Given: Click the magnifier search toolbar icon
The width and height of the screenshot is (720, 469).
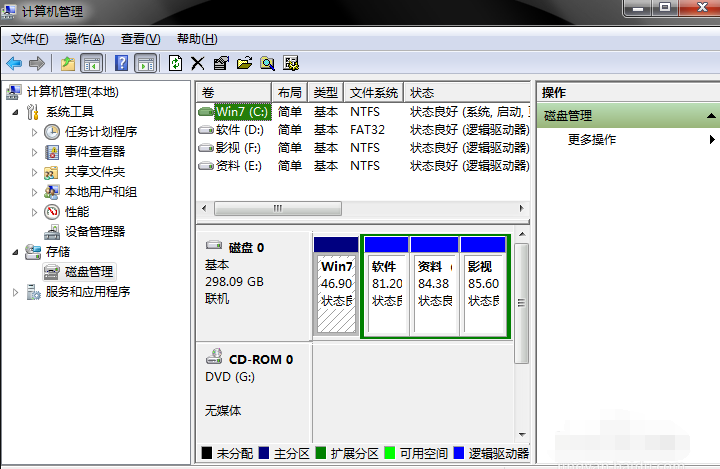Looking at the screenshot, I should [x=267, y=63].
